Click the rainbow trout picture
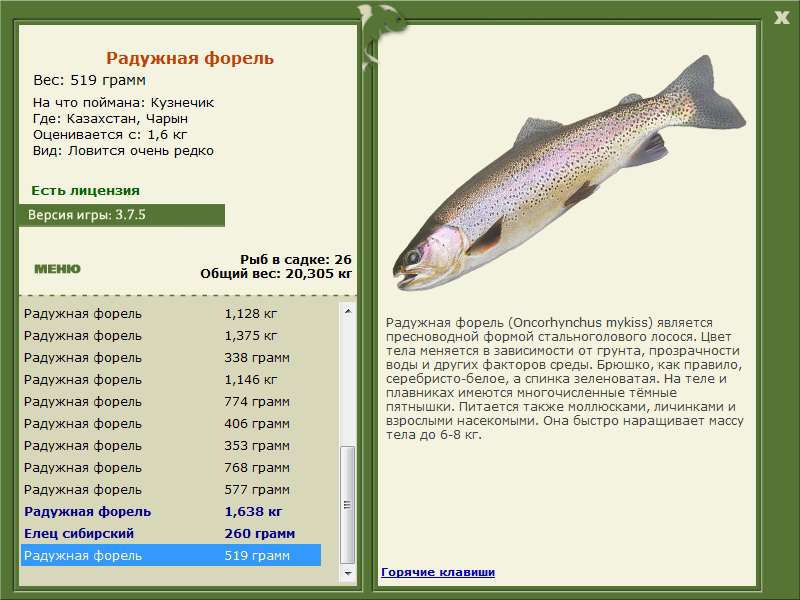The image size is (800, 600). click(569, 173)
